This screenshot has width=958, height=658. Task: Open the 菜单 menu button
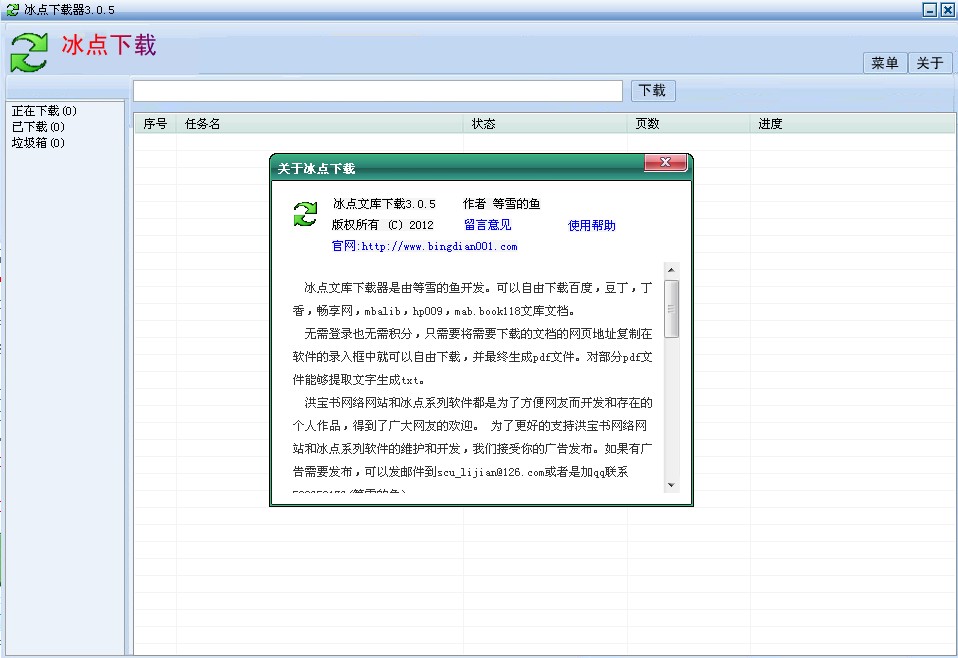884,63
